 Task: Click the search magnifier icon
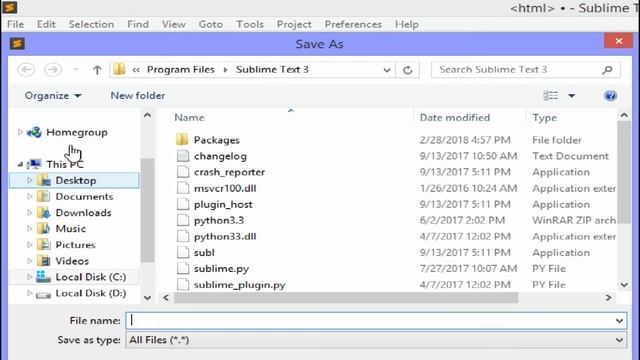pyautogui.click(x=607, y=70)
